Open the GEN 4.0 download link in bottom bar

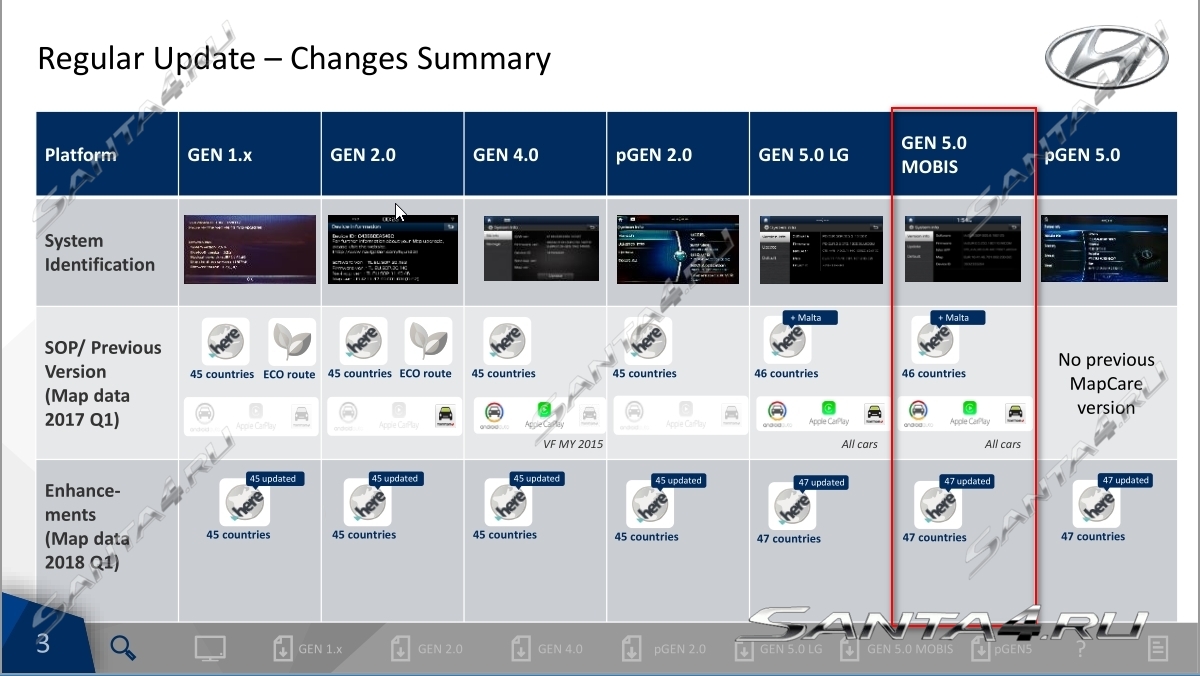coord(546,648)
